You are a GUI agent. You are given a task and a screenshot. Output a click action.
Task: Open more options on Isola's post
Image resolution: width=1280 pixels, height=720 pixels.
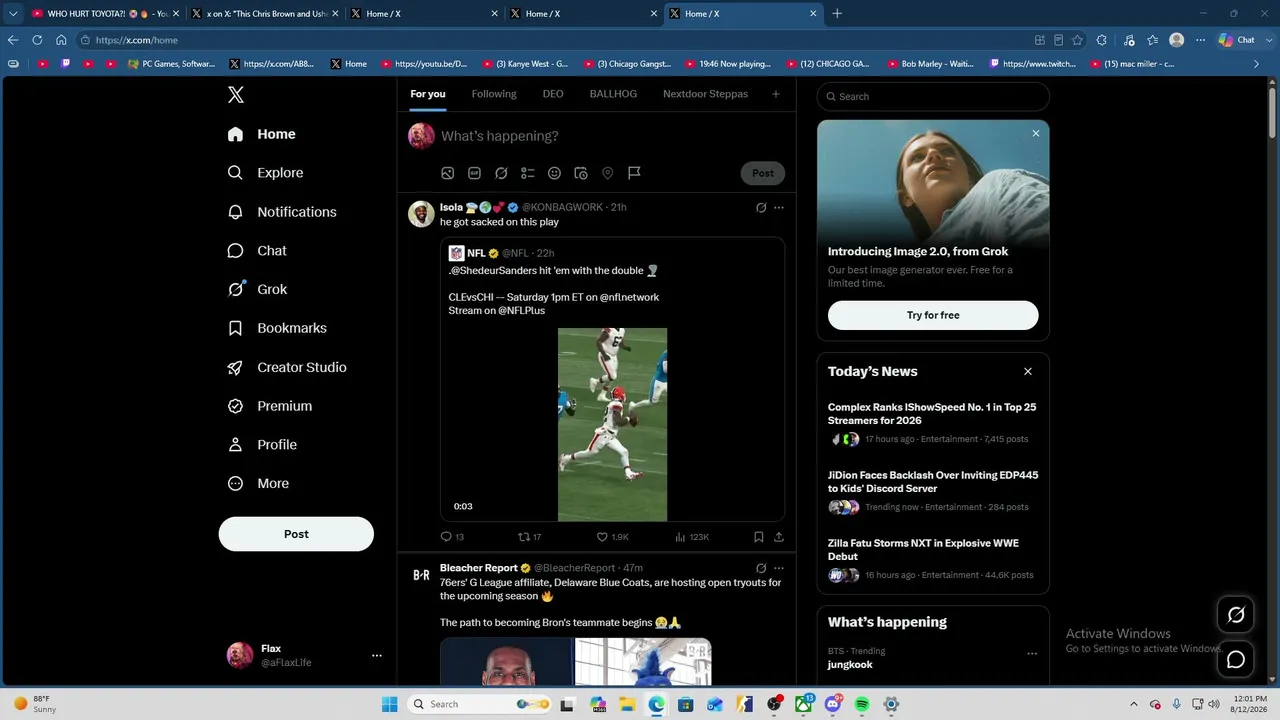779,208
